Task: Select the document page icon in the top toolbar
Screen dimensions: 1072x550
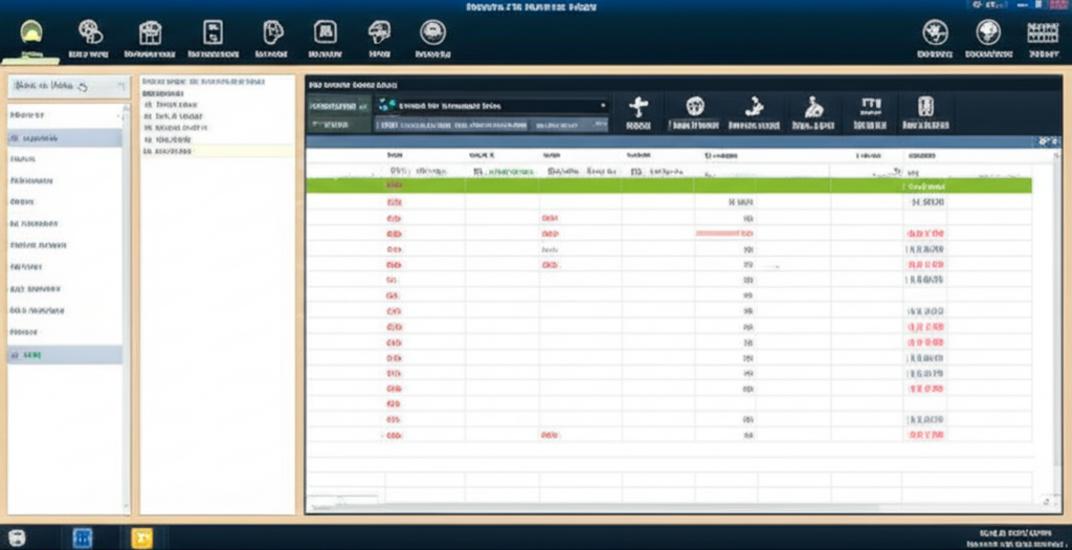Action: 212,33
